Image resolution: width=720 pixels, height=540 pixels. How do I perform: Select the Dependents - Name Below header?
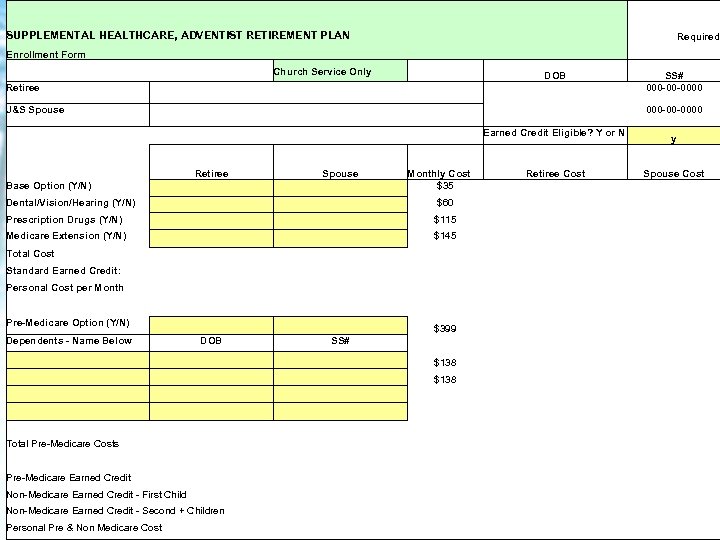(69, 341)
